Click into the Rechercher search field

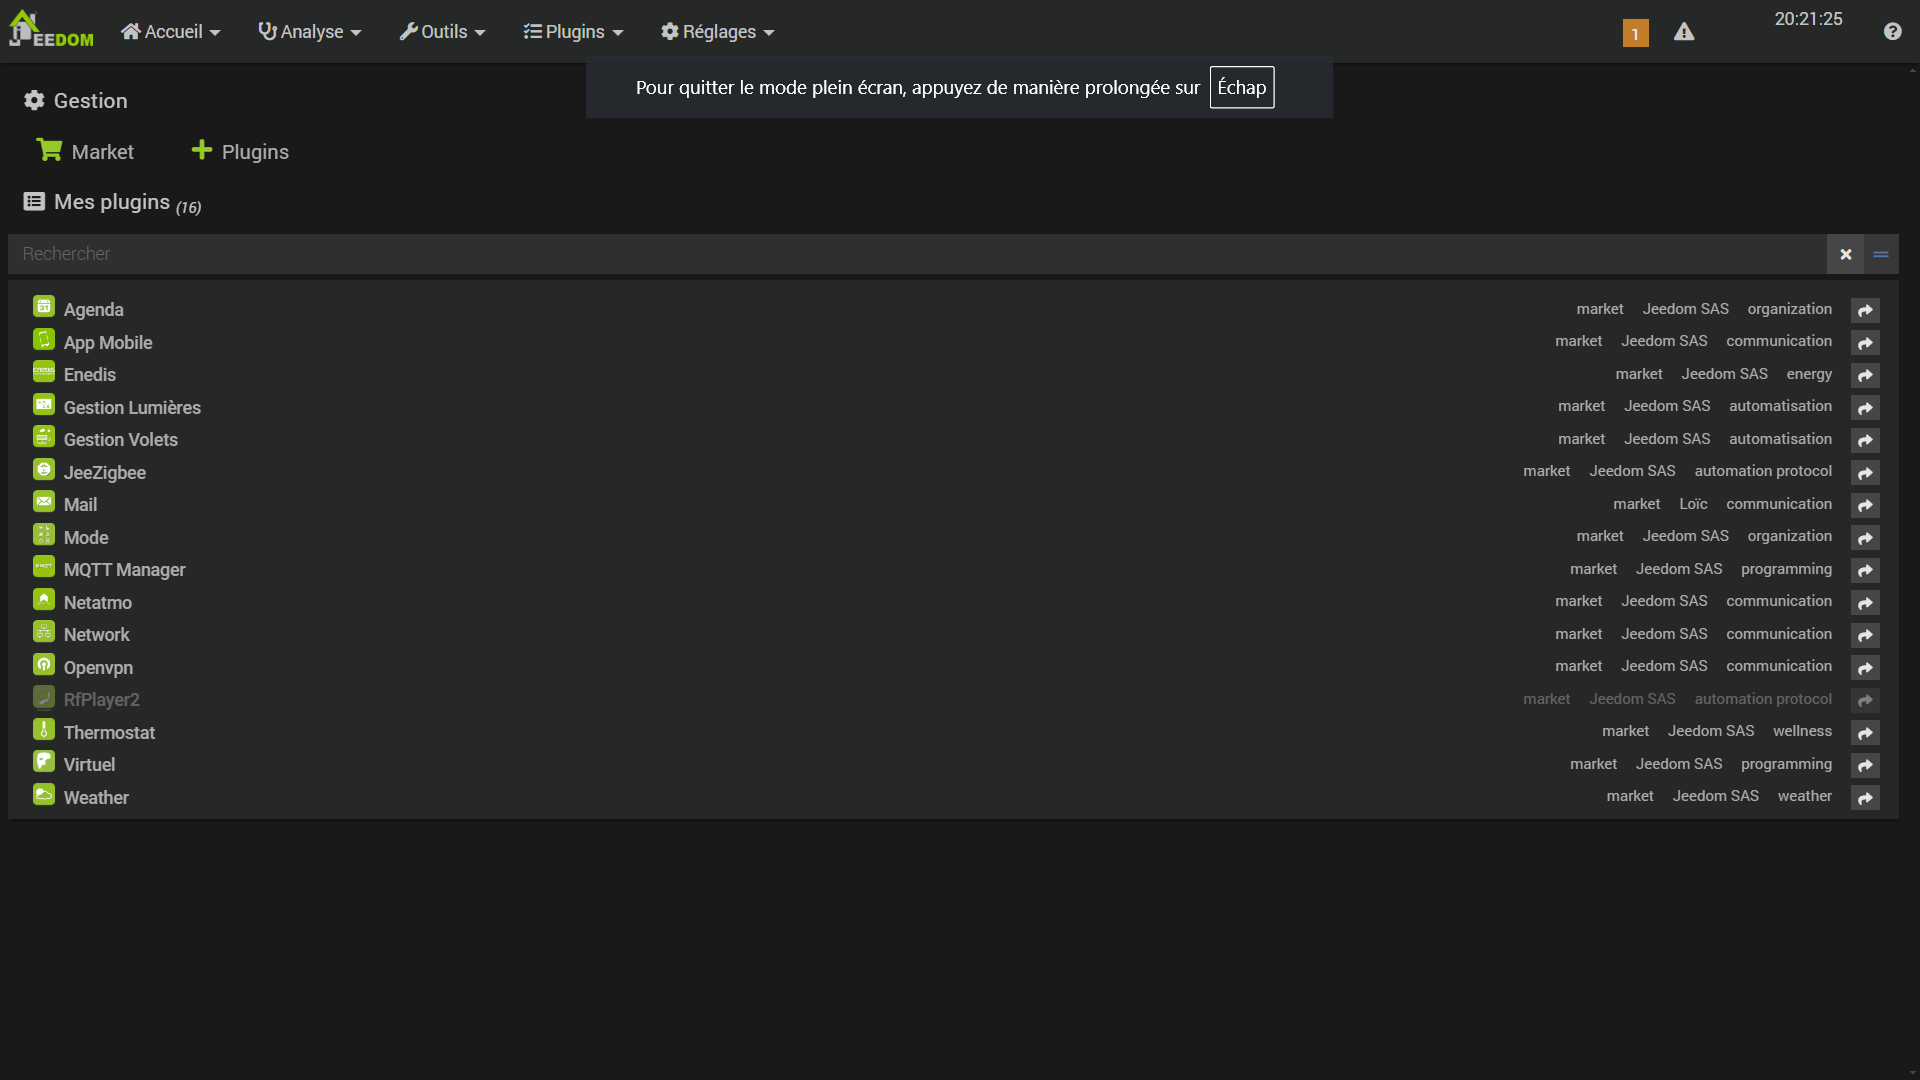pos(917,254)
